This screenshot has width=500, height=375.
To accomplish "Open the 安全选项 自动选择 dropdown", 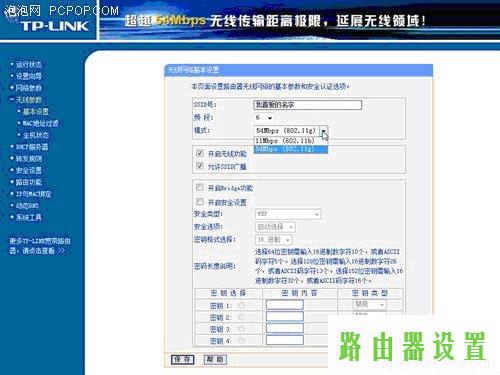I will click(275, 227).
